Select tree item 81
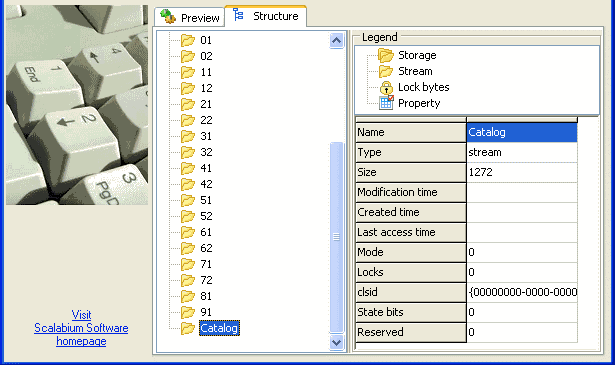Image resolution: width=615 pixels, height=365 pixels. pyautogui.click(x=206, y=296)
